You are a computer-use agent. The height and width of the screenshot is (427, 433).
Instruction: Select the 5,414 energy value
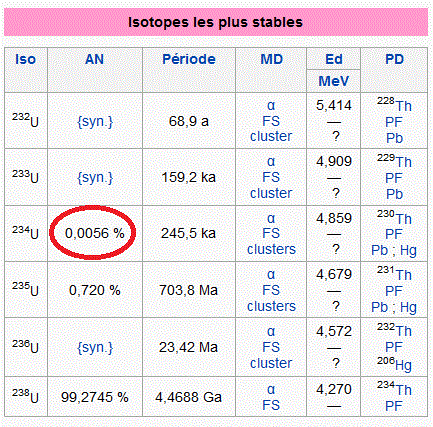[x=334, y=106]
